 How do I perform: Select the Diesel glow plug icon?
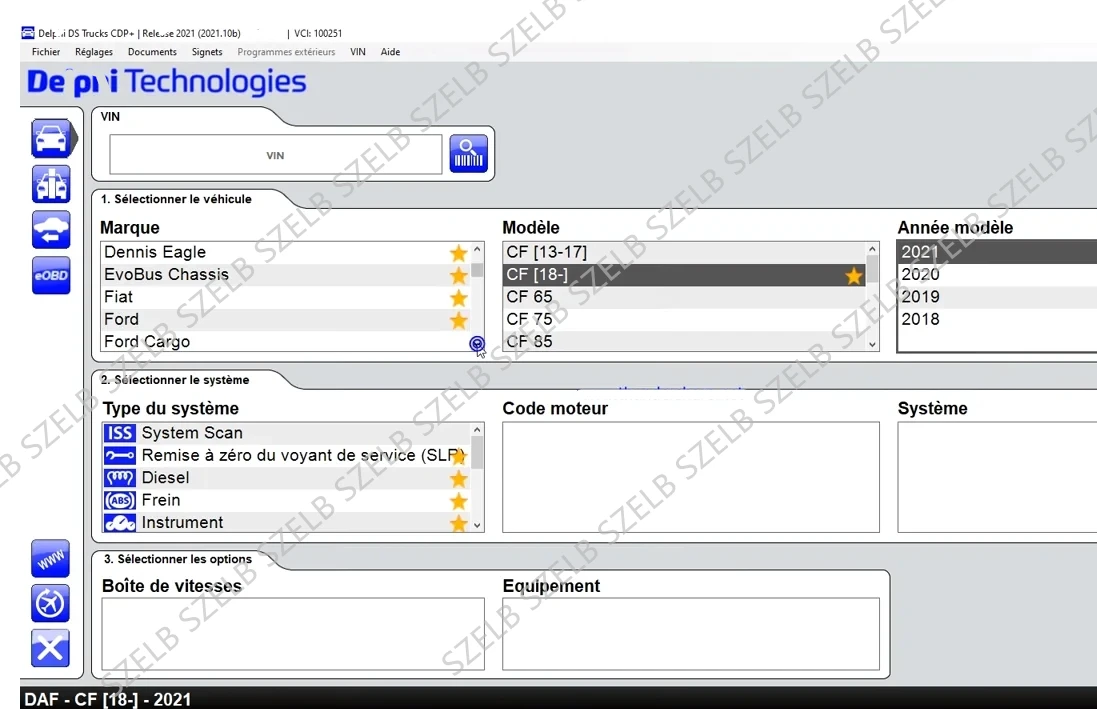click(120, 478)
